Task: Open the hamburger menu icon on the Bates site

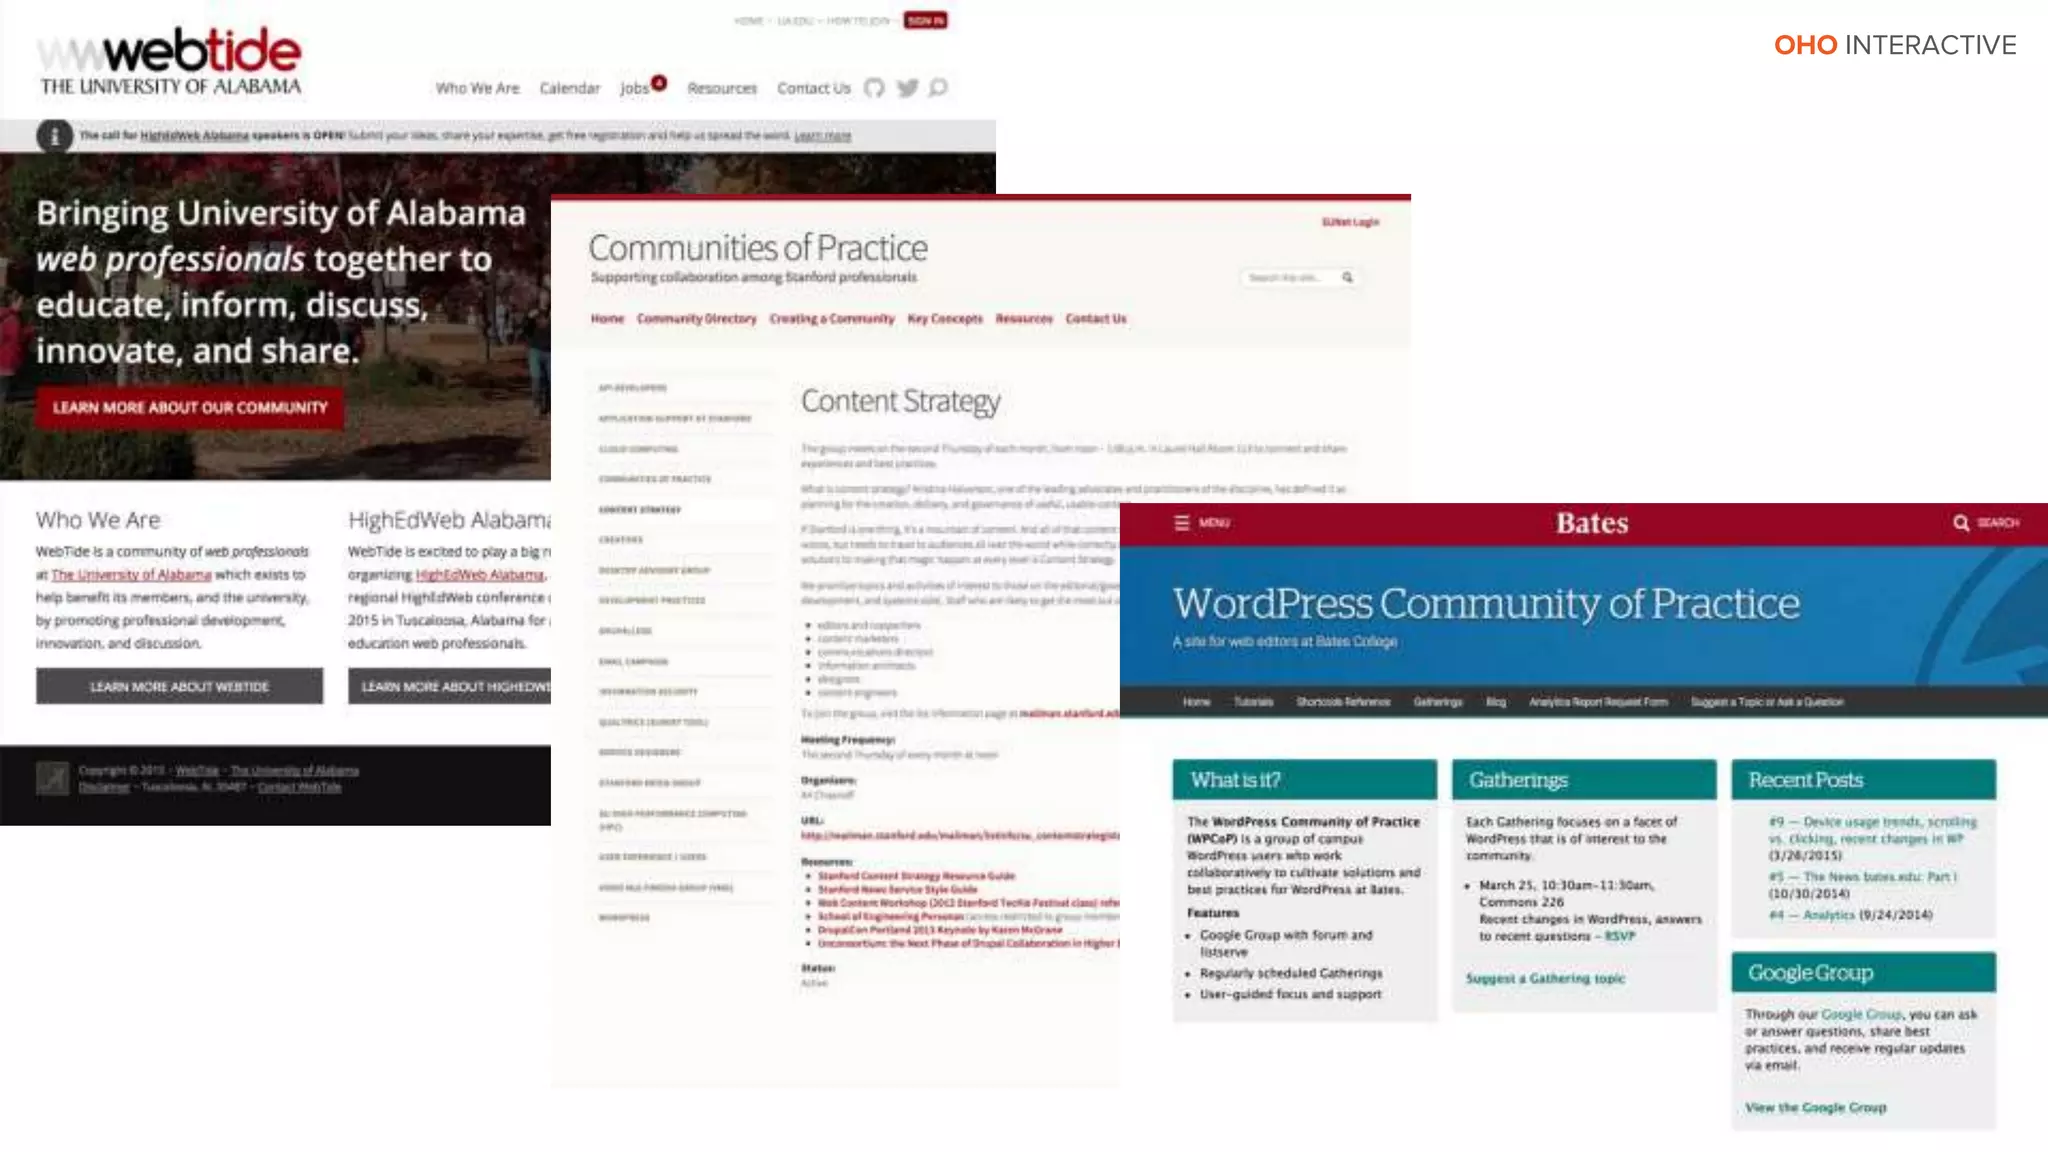Action: coord(1182,522)
